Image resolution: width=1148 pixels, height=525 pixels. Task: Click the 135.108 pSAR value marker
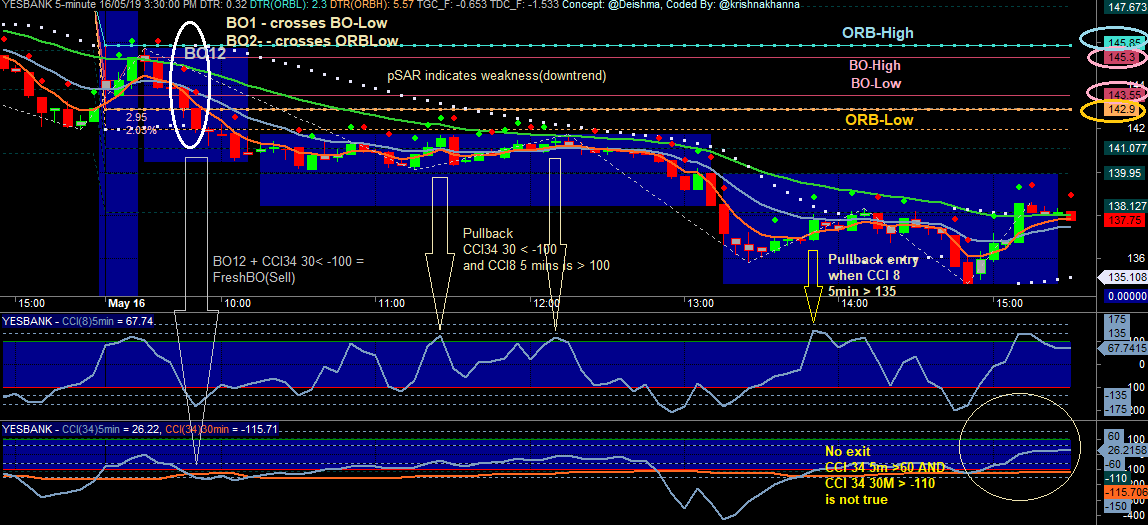click(x=1125, y=278)
